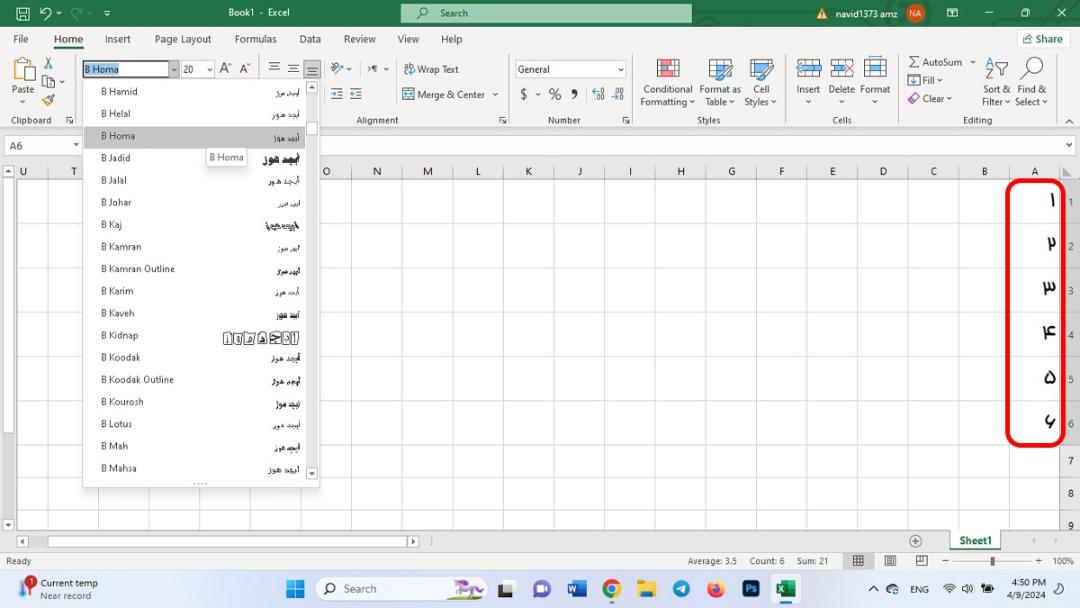Increase font size with larger A
This screenshot has height=608, width=1080.
pyautogui.click(x=225, y=69)
